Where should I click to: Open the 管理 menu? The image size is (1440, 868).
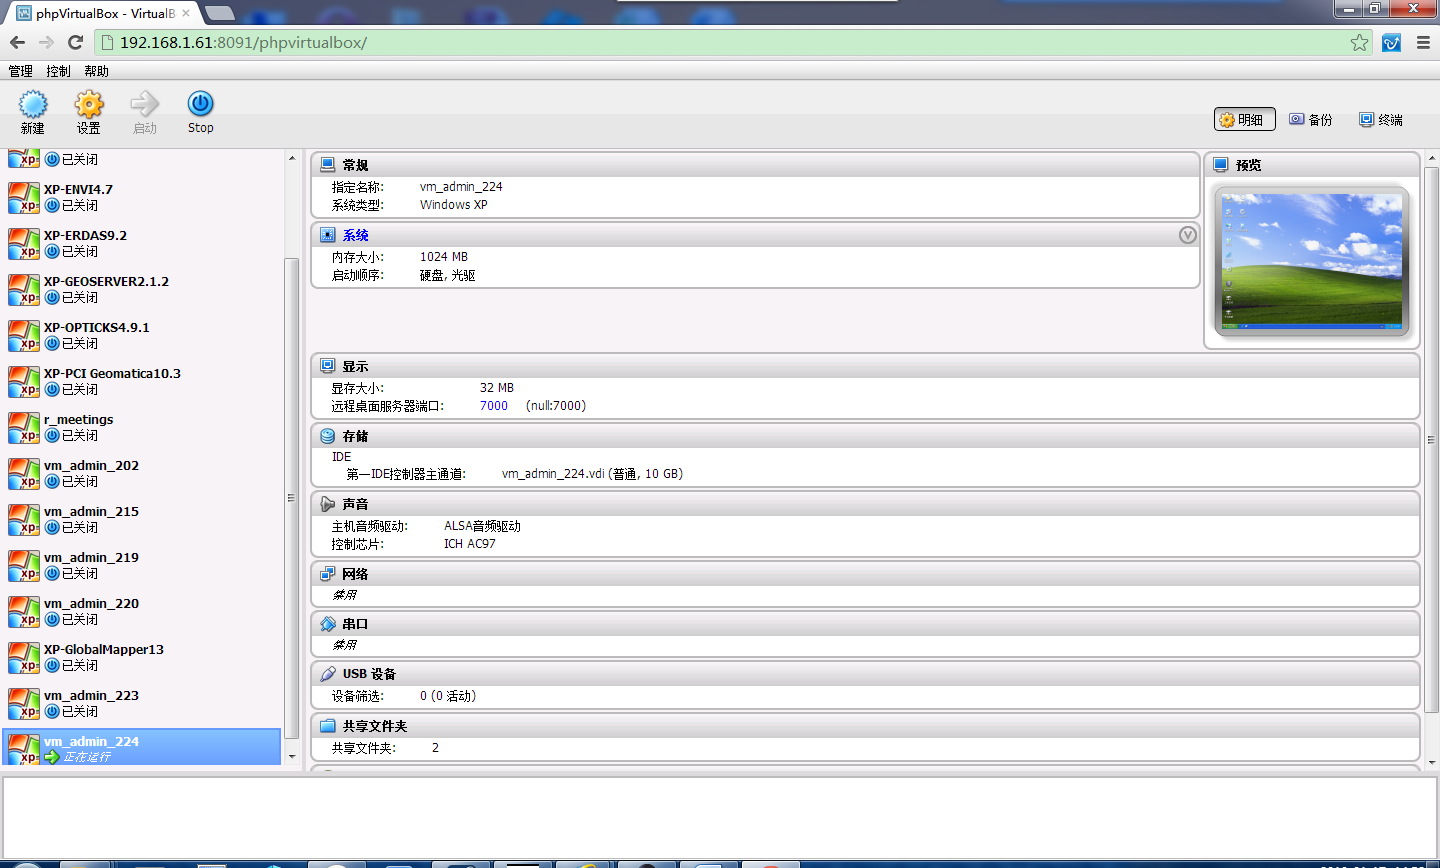point(21,71)
